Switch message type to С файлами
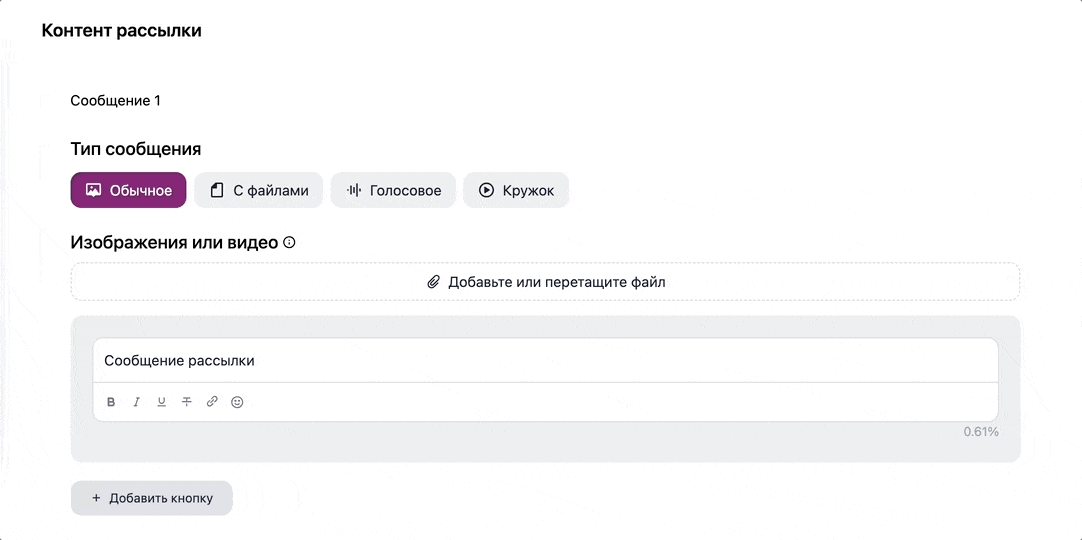This screenshot has width=1082, height=540. coord(258,190)
